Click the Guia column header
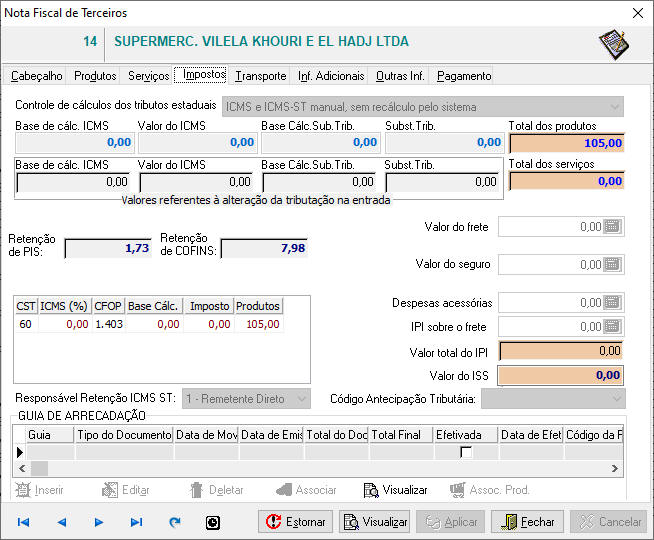Screen dimensions: 654x540 click(x=50, y=435)
